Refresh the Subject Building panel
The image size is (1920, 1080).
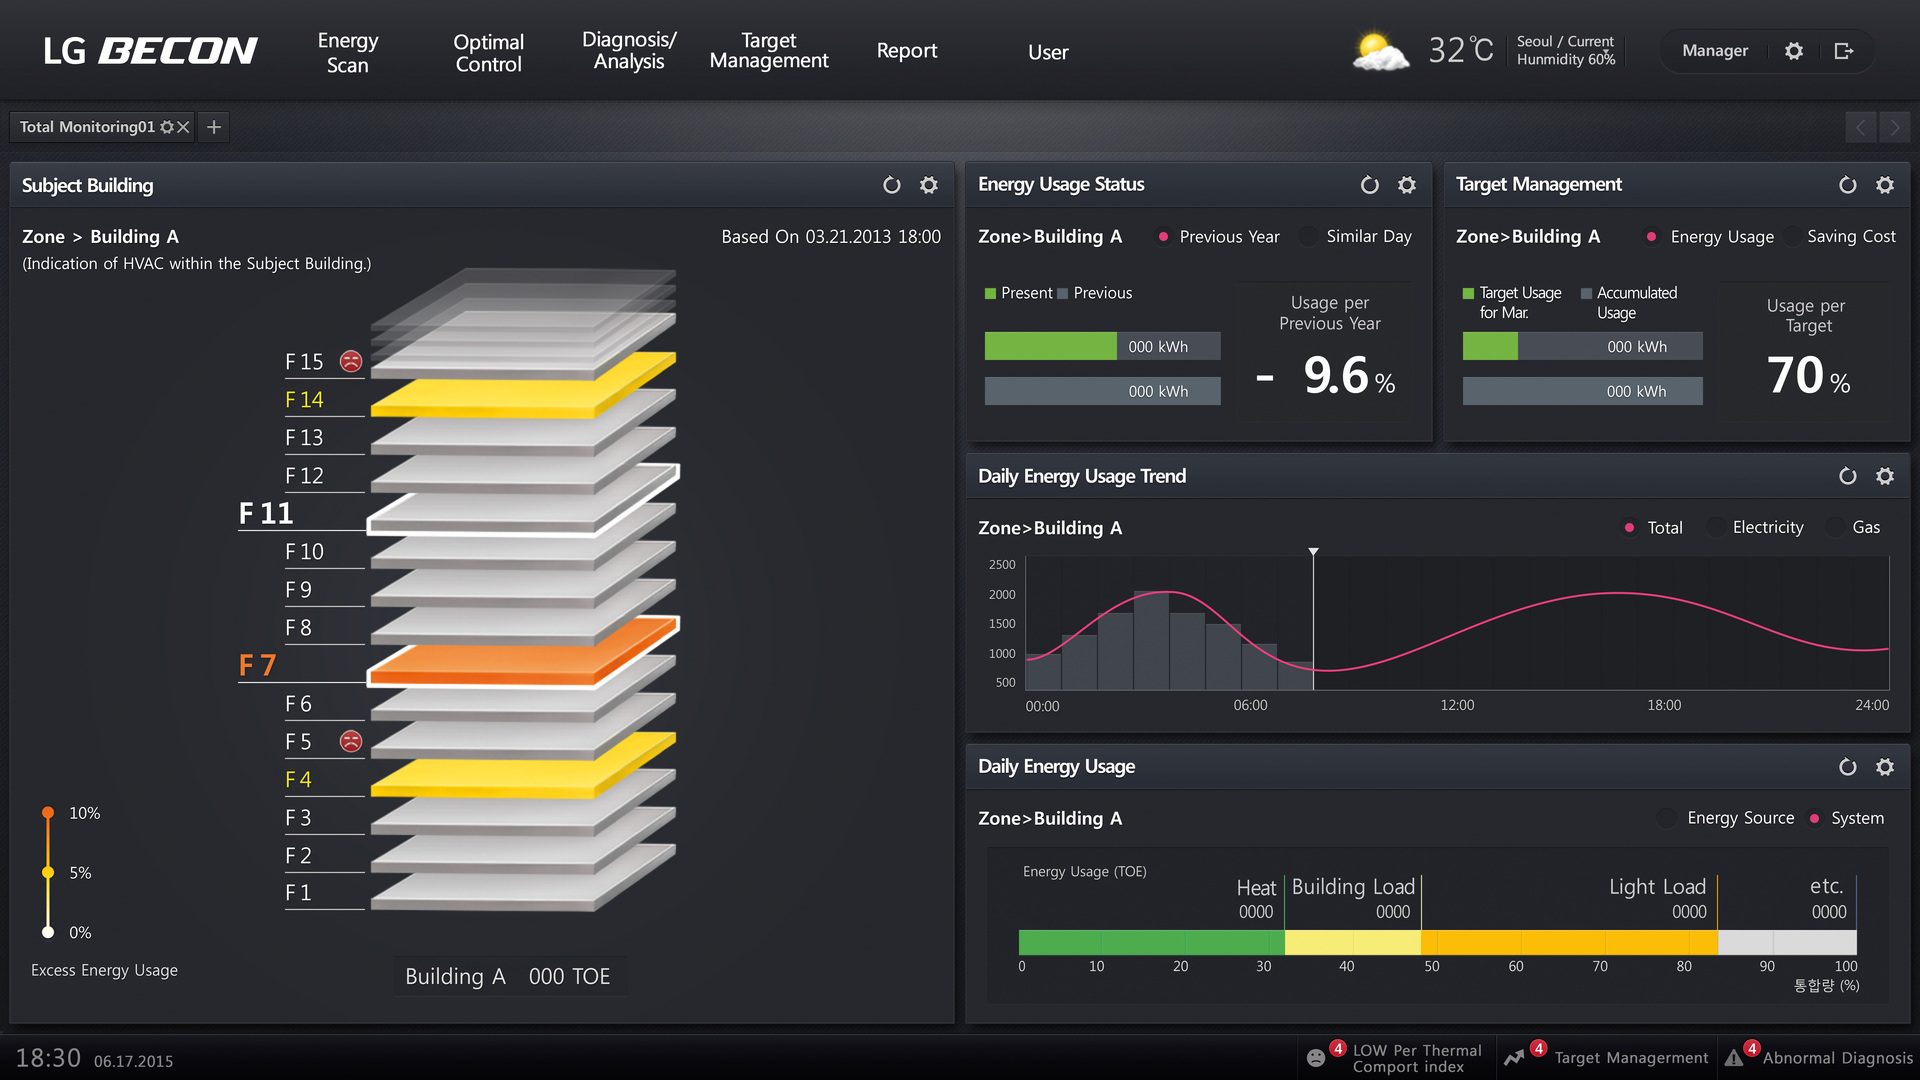[891, 185]
